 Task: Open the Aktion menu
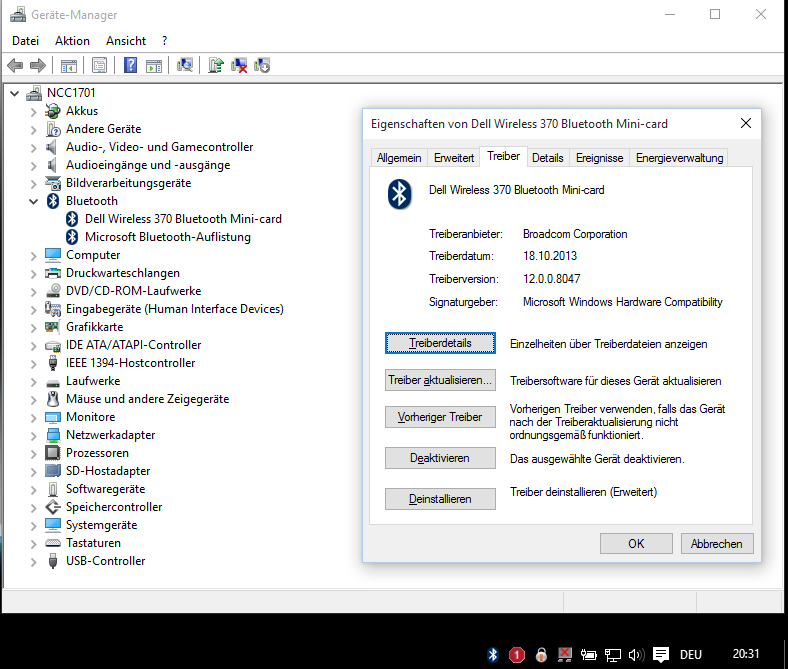[x=72, y=41]
